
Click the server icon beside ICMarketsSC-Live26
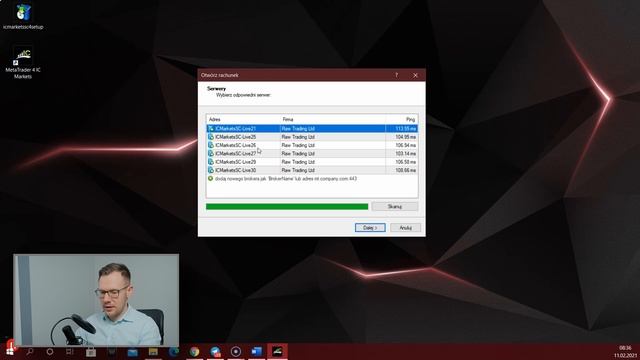click(x=211, y=145)
